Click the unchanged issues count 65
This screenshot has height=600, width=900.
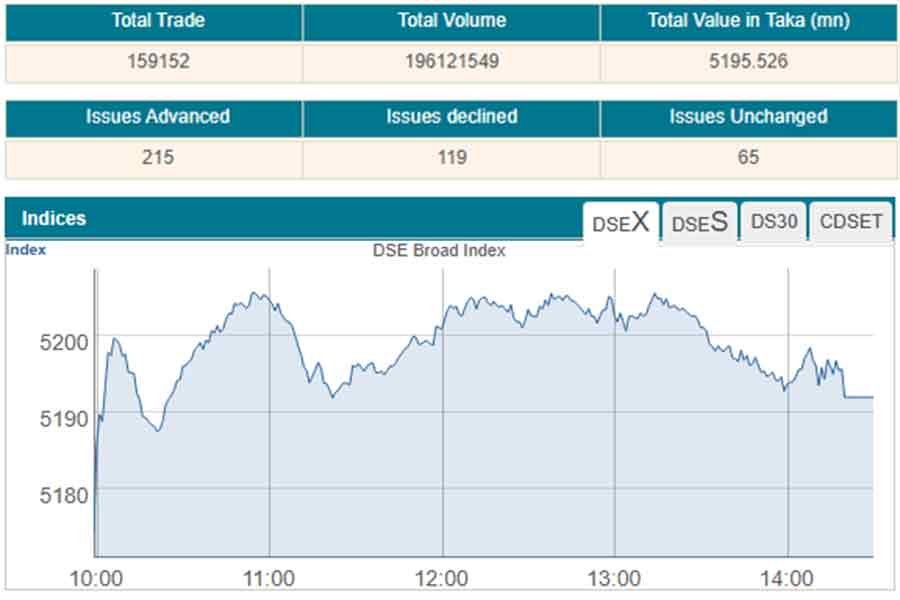[748, 158]
